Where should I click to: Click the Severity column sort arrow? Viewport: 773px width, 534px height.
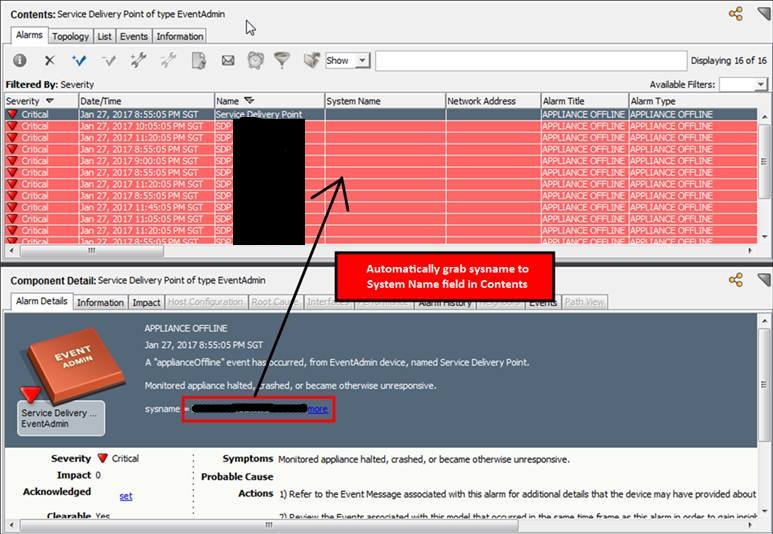pos(49,101)
